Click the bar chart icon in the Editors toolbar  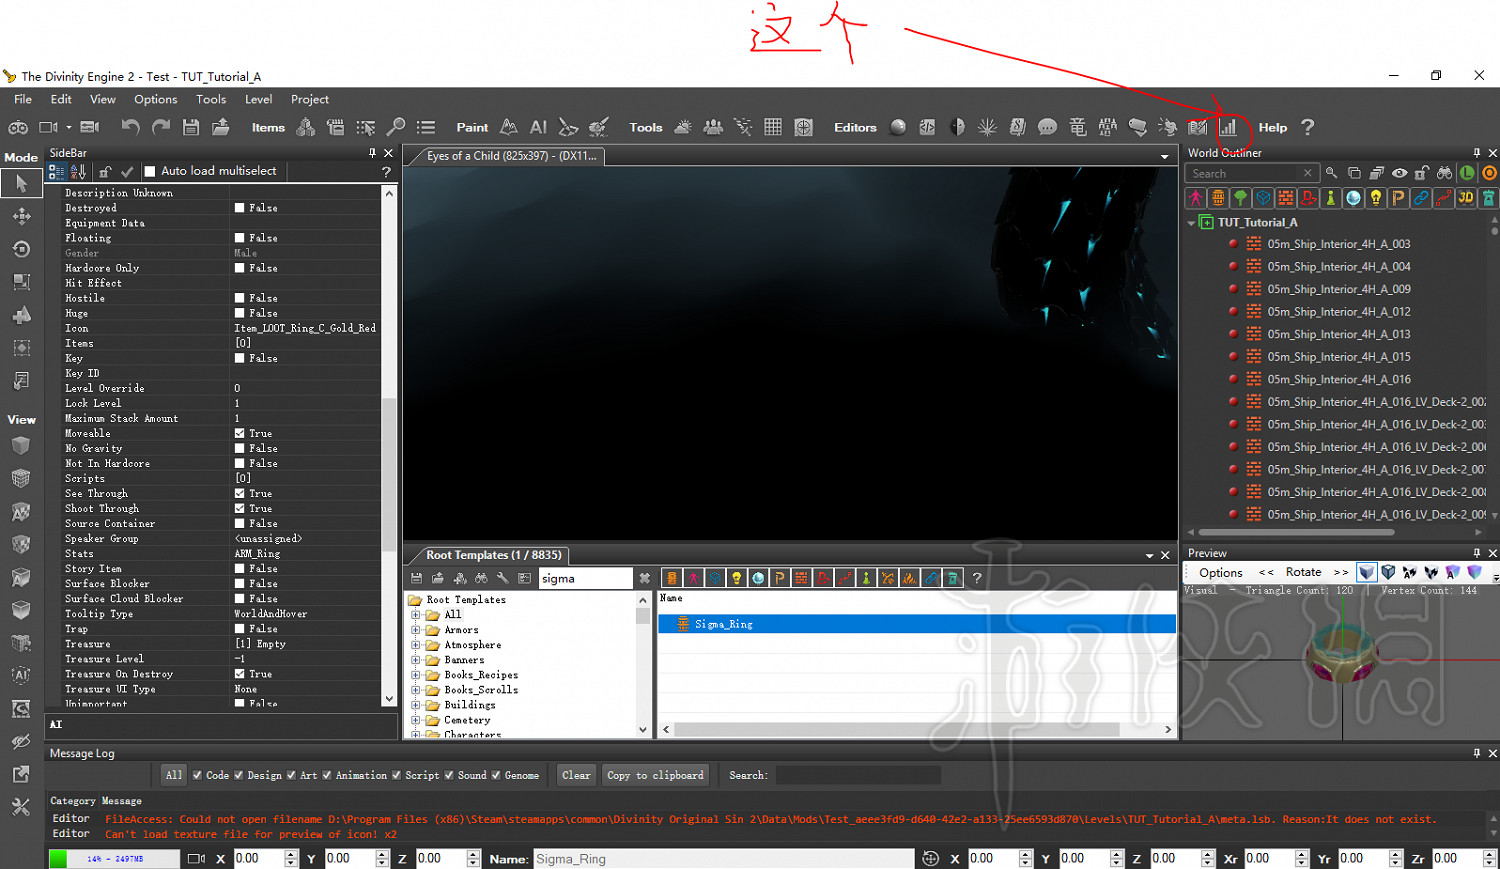coord(1228,127)
